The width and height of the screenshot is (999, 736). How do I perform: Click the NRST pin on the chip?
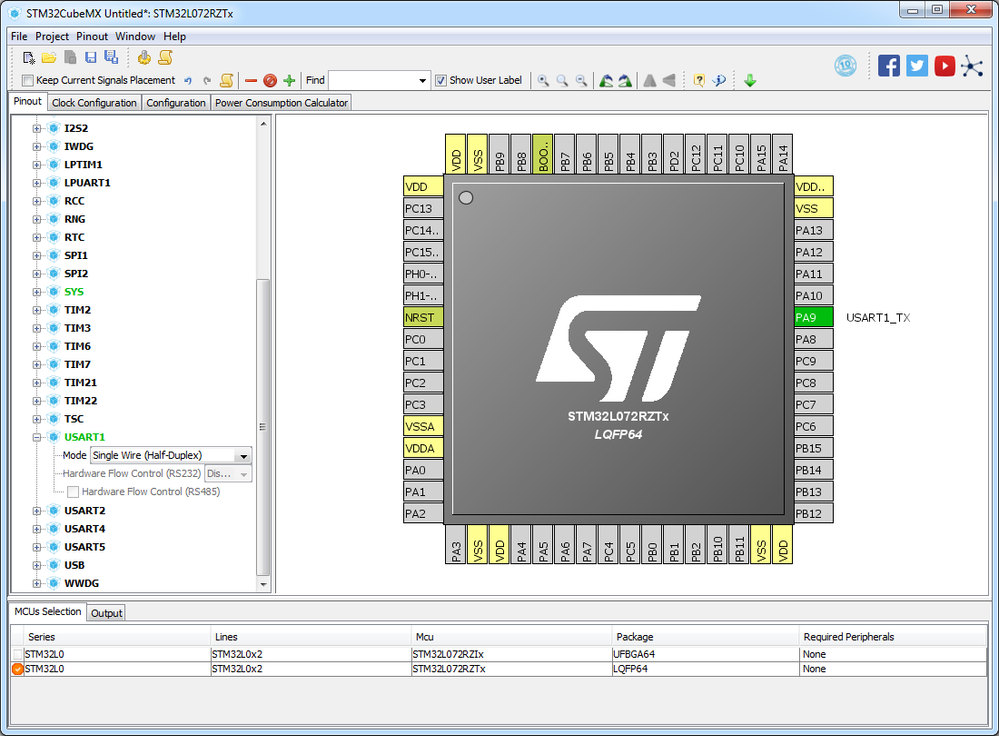click(x=423, y=317)
